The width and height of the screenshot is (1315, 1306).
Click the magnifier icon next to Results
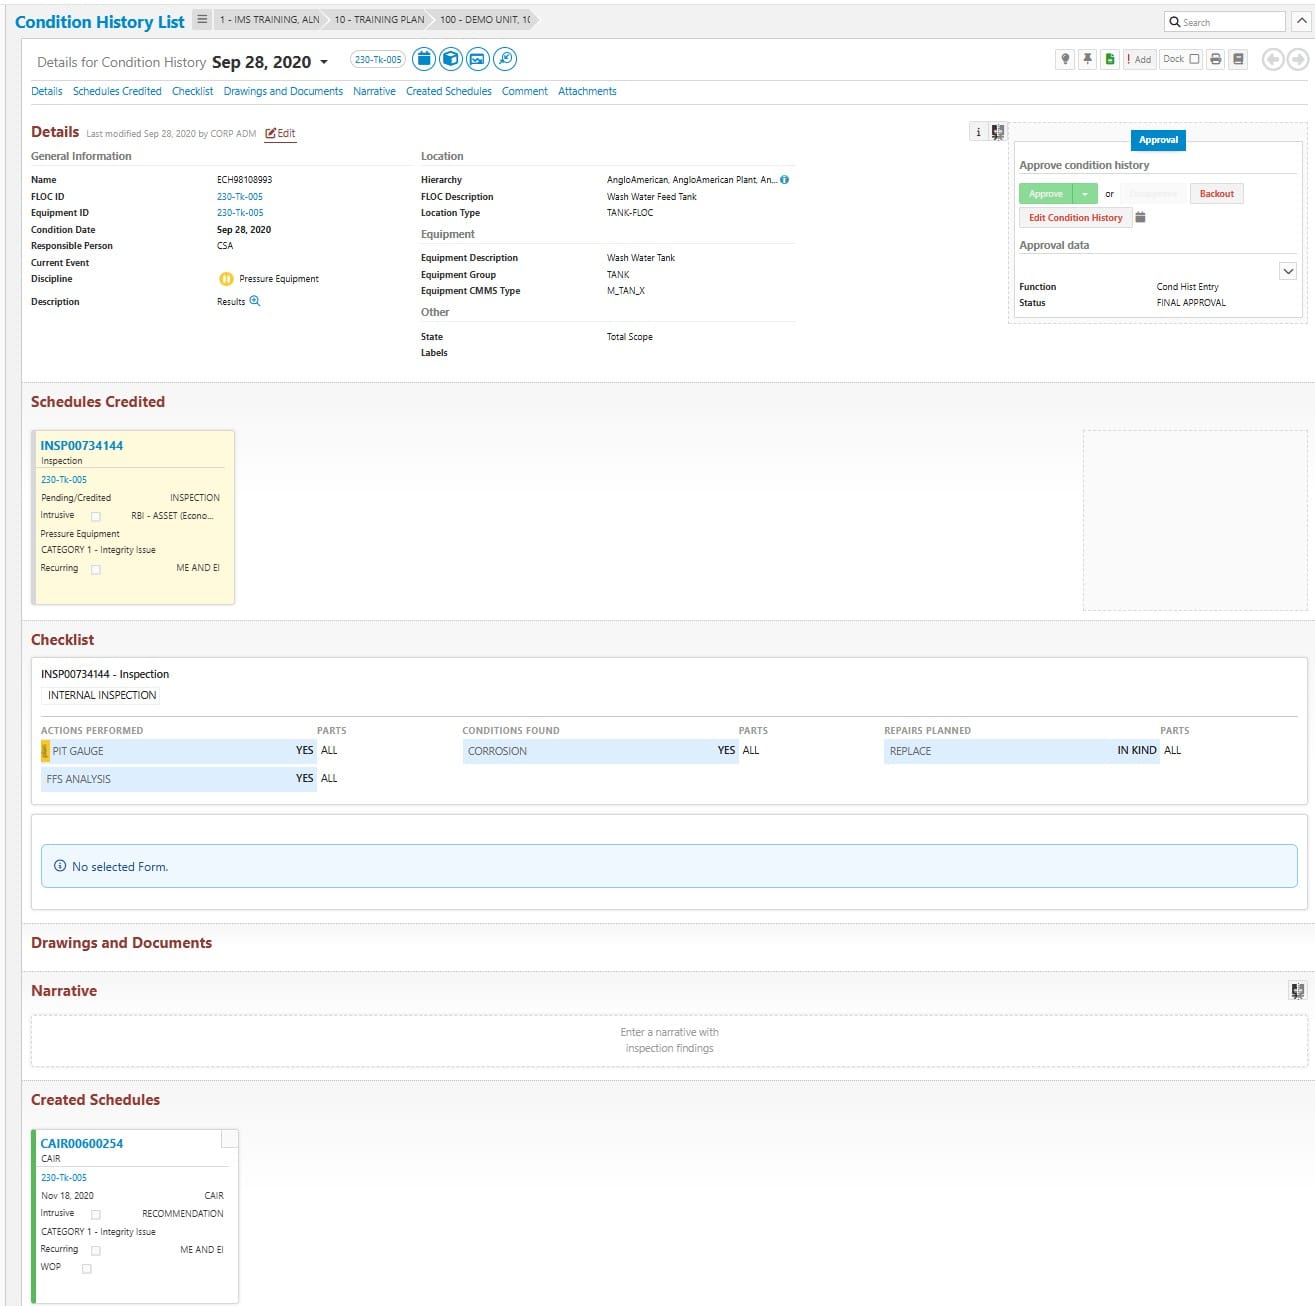255,301
